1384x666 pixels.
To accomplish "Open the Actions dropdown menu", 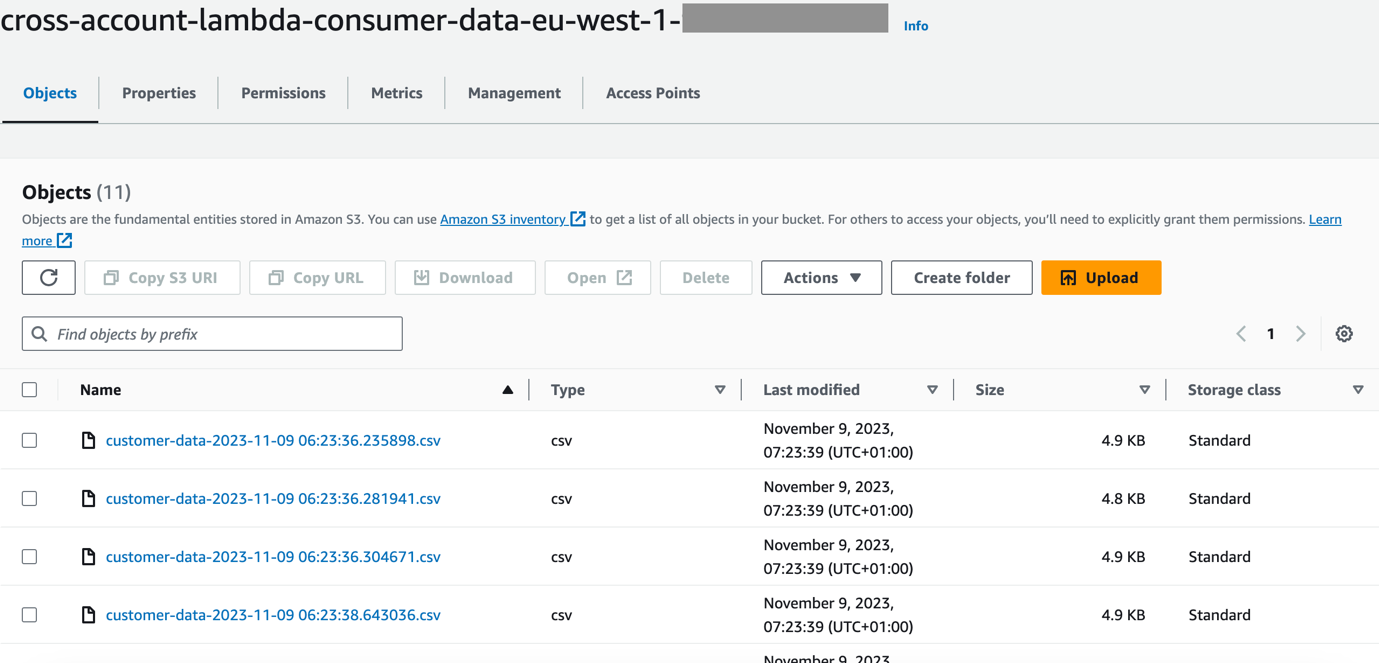I will click(821, 278).
